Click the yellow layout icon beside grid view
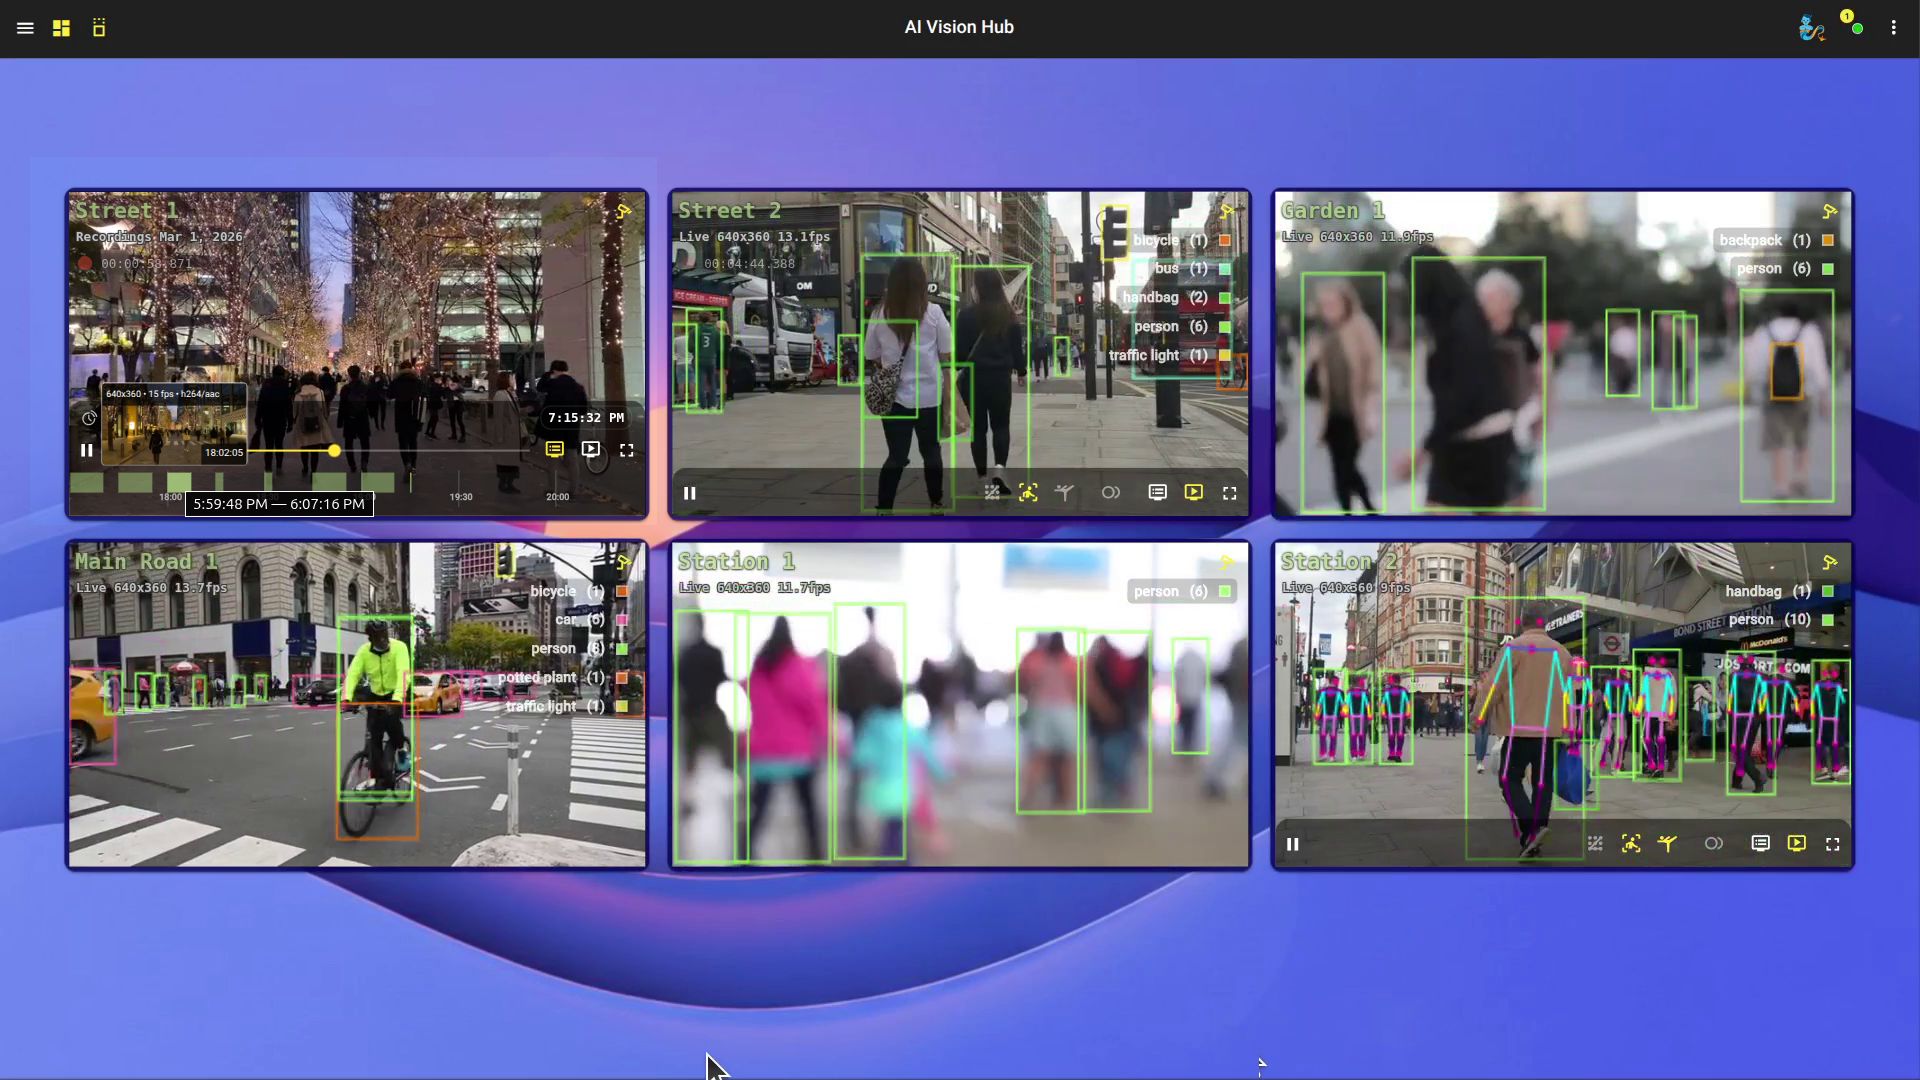1920x1080 pixels. [99, 28]
